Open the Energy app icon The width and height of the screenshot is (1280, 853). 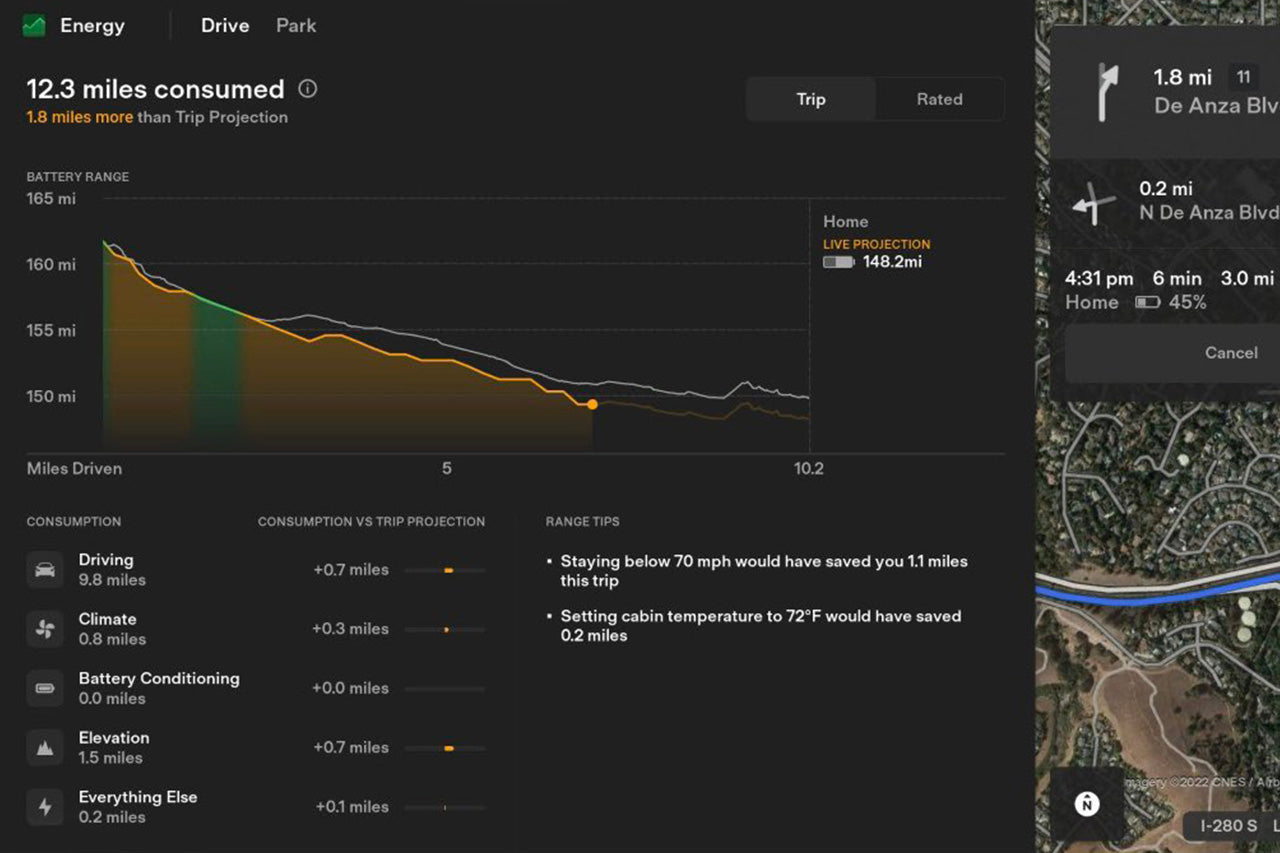click(x=34, y=25)
